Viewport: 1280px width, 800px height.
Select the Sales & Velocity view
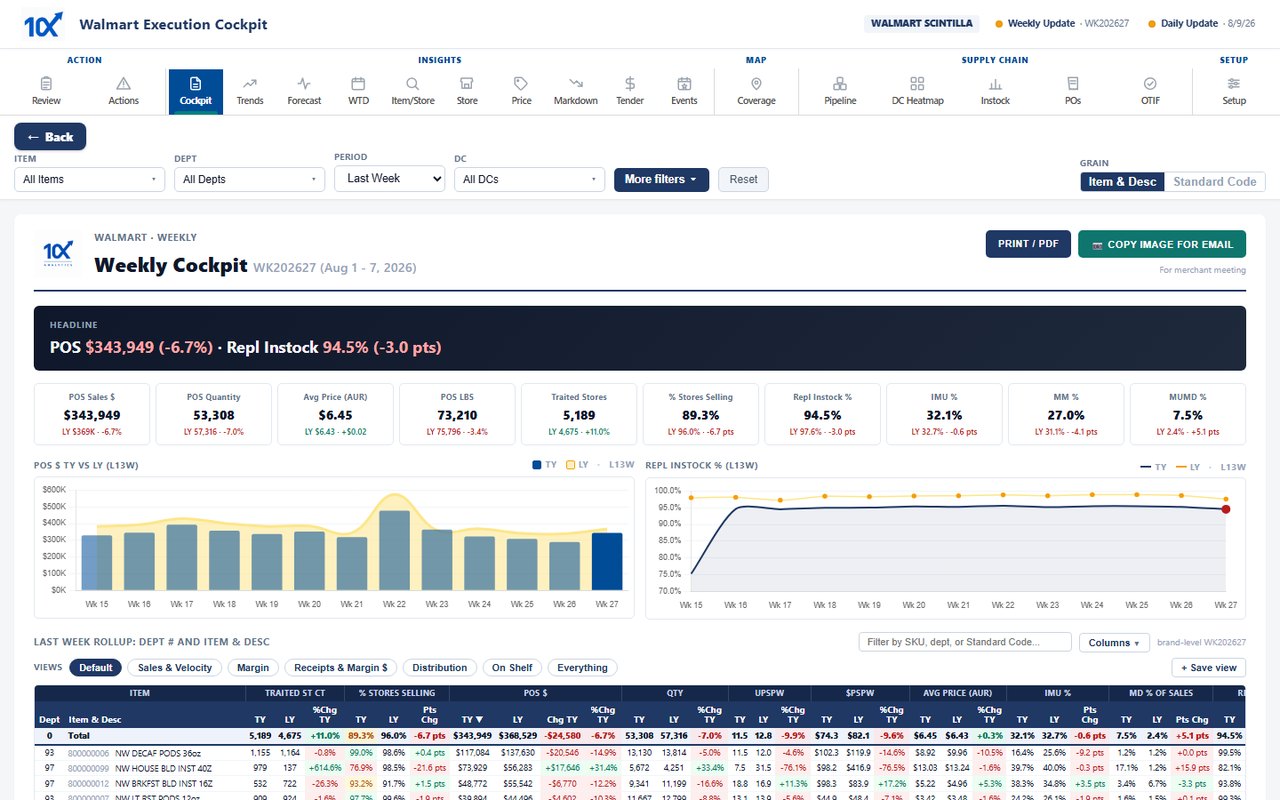pos(175,667)
